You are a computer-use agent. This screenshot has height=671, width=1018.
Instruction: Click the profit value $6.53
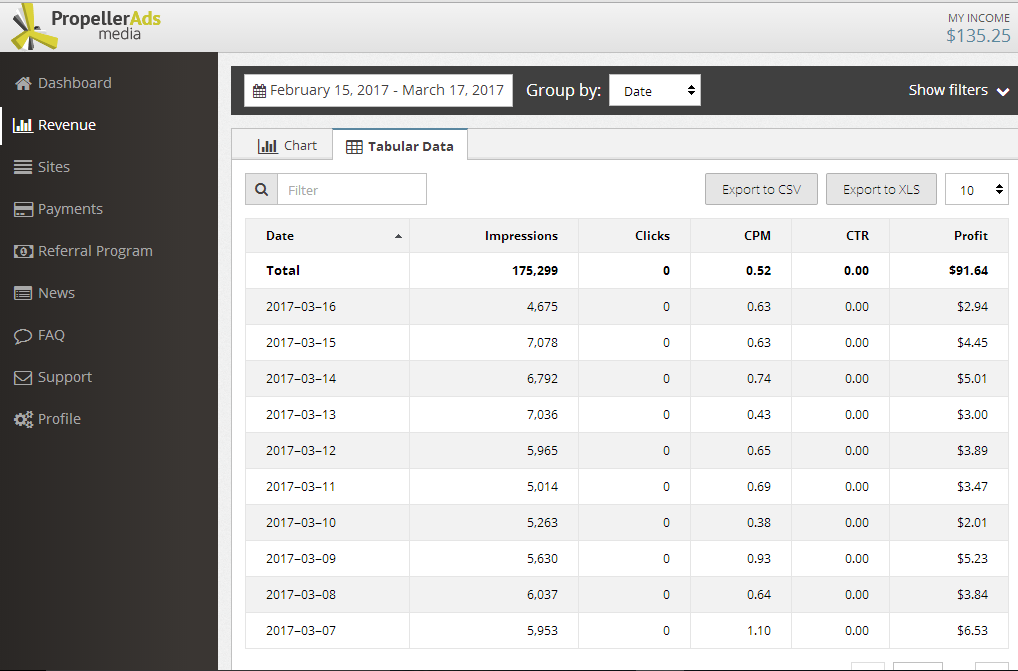coord(972,631)
